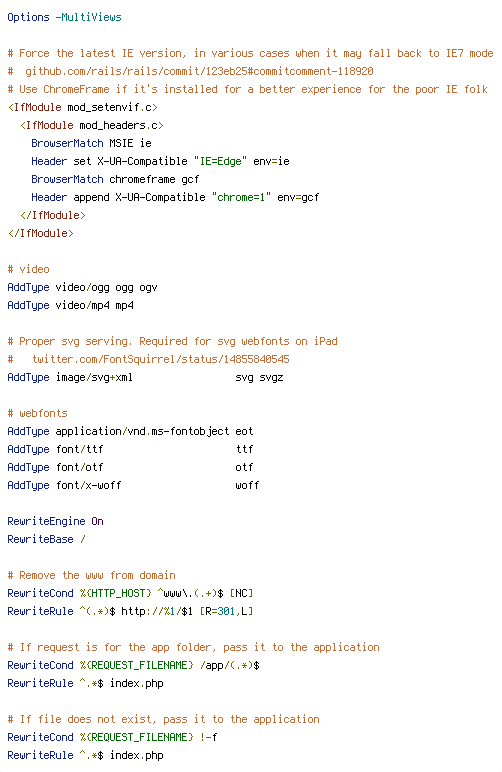Click the twitter.com/FontSquirrel status URL
502x772 pixels.
(x=160, y=359)
